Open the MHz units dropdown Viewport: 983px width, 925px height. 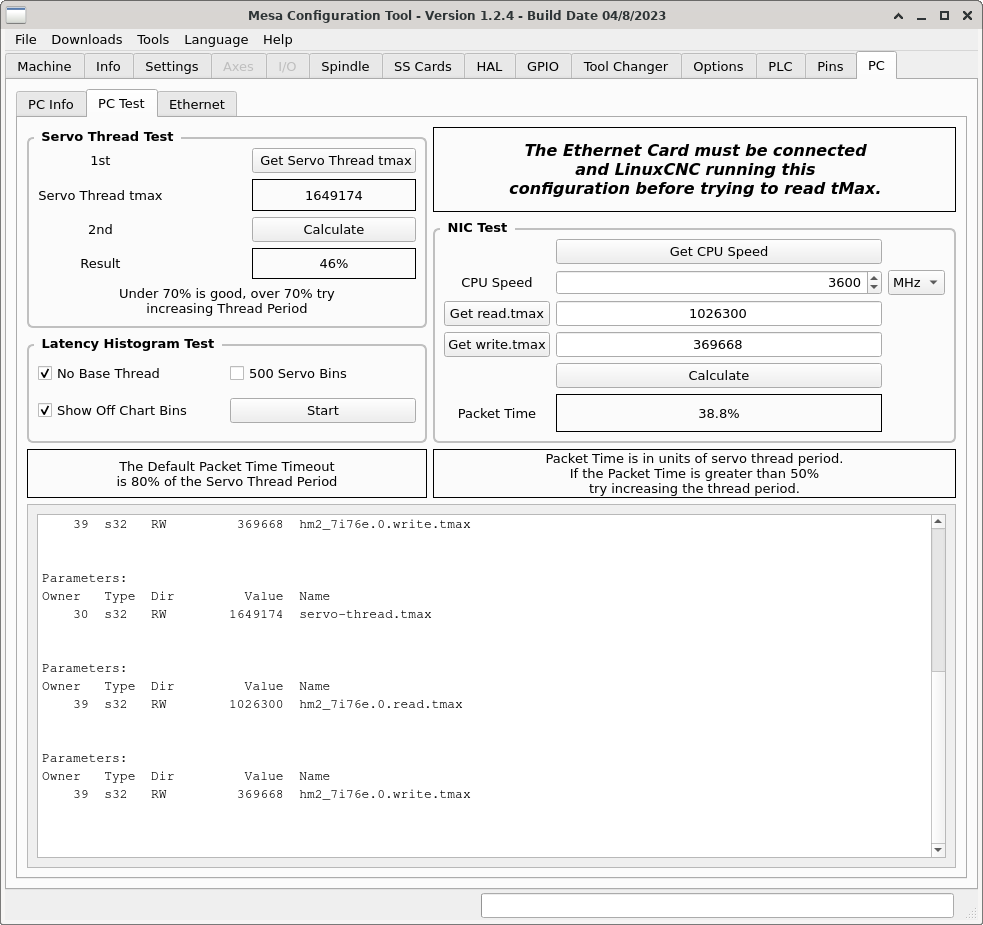pyautogui.click(x=915, y=282)
